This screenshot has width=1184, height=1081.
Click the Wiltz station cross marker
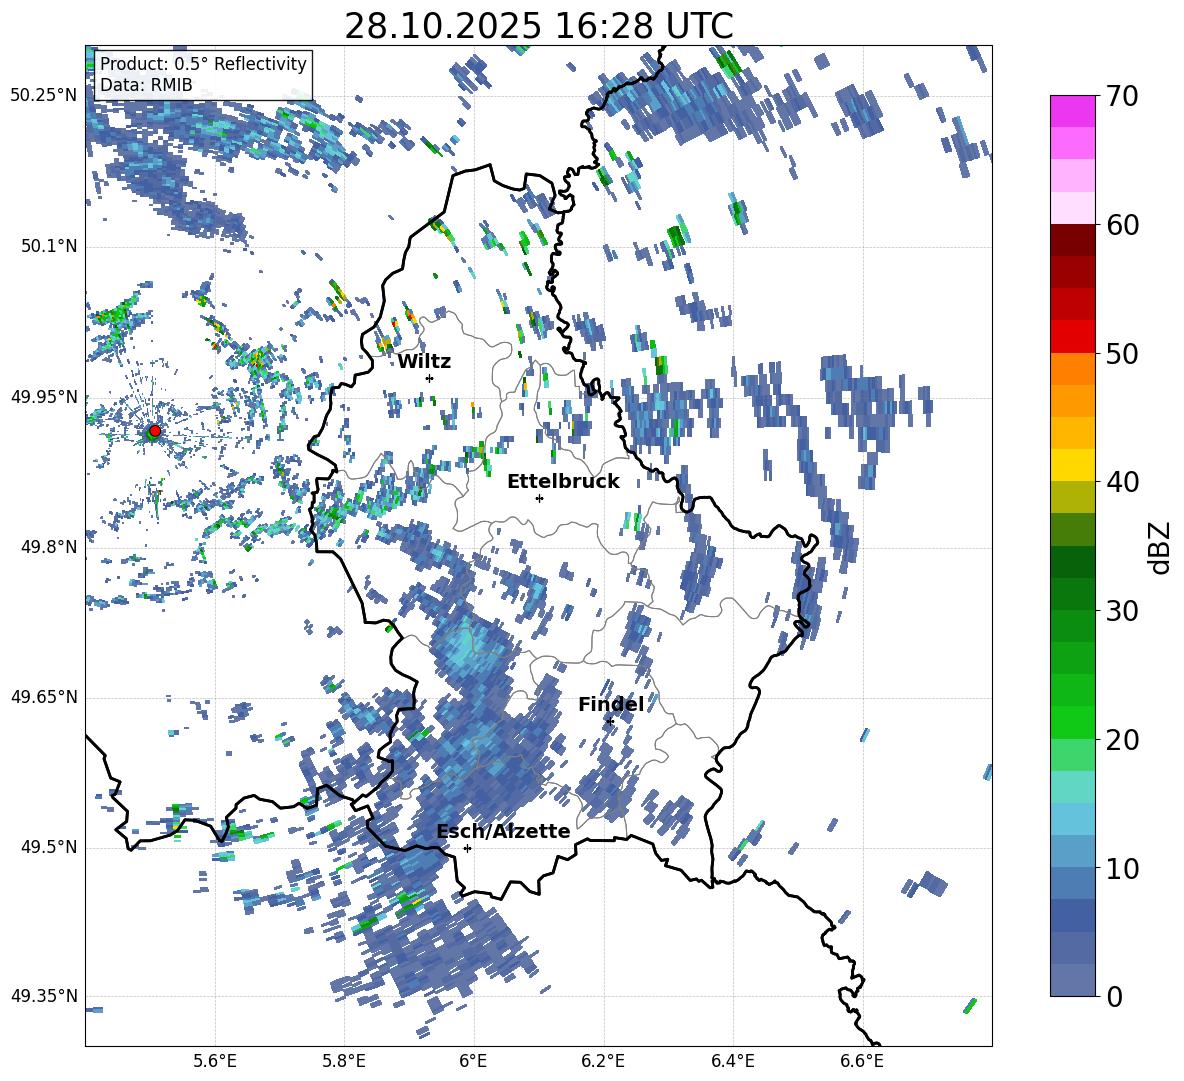click(430, 378)
